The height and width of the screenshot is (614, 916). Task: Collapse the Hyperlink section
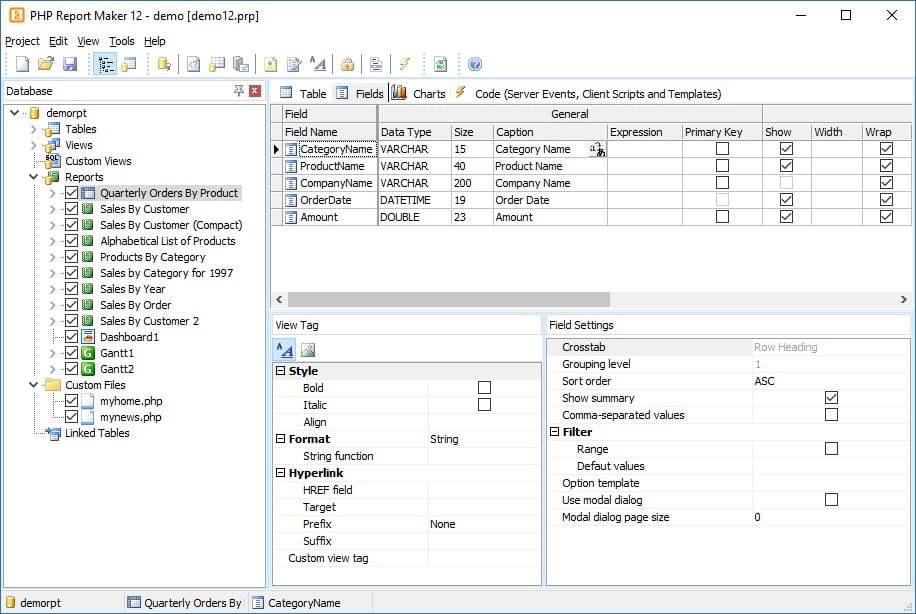280,472
